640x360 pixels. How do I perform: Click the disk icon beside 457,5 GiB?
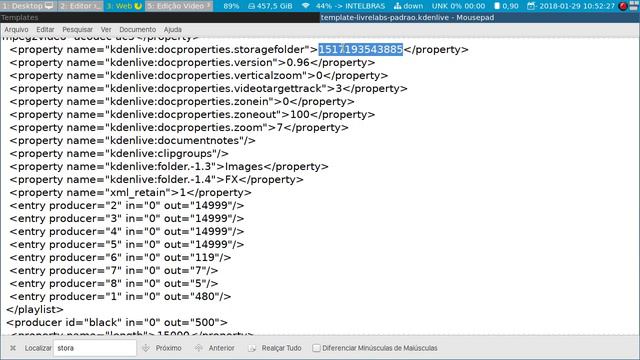coord(251,6)
